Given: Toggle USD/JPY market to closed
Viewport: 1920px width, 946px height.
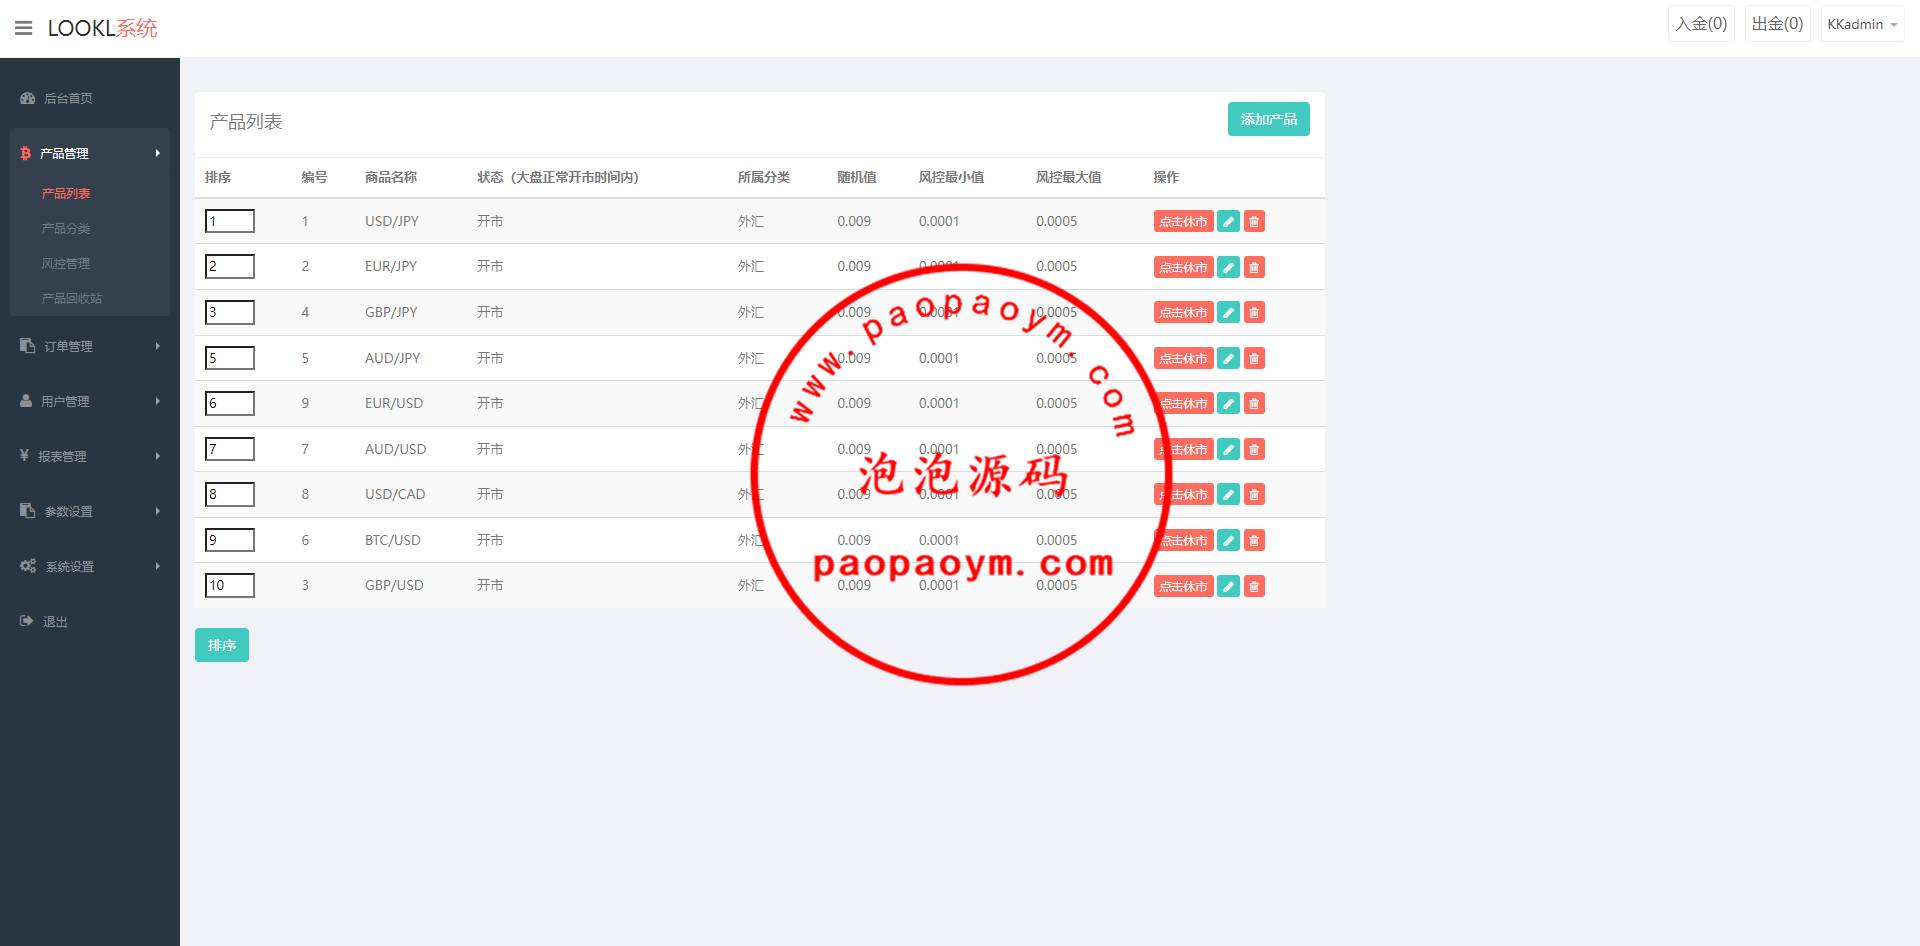Looking at the screenshot, I should pos(1183,222).
